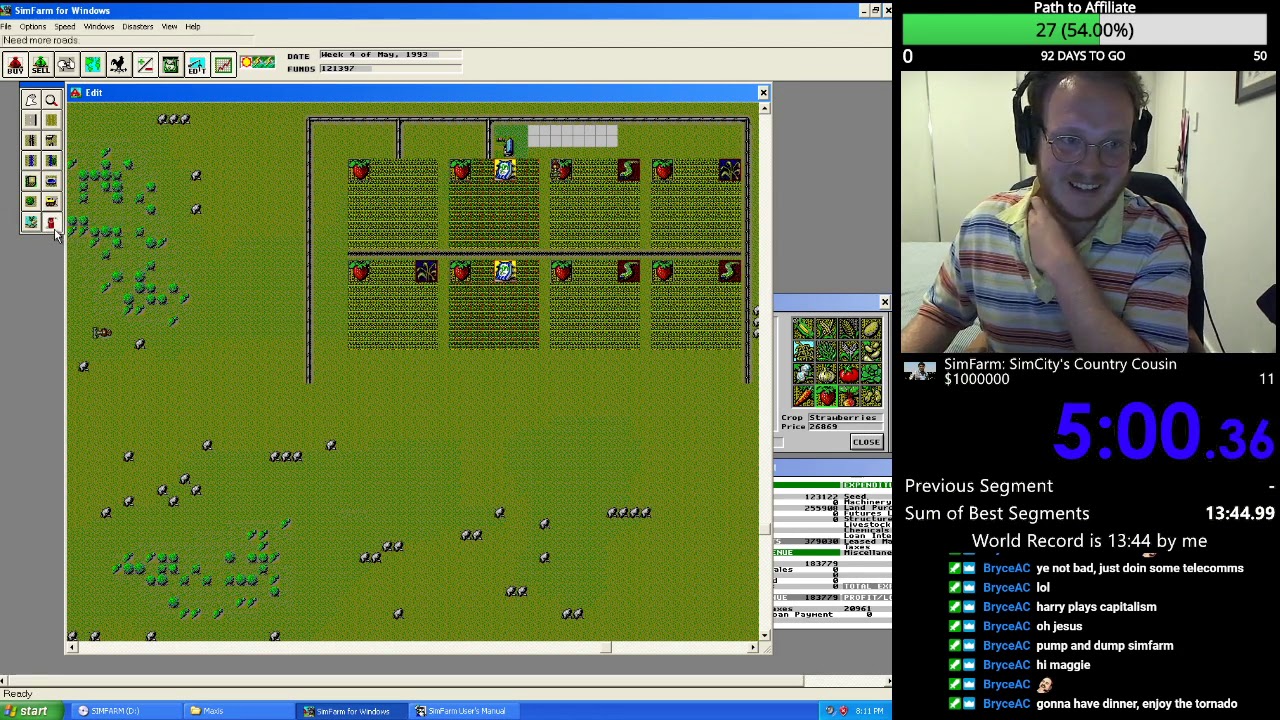Open the Speed menu
Image resolution: width=1280 pixels, height=720 pixels.
[65, 27]
